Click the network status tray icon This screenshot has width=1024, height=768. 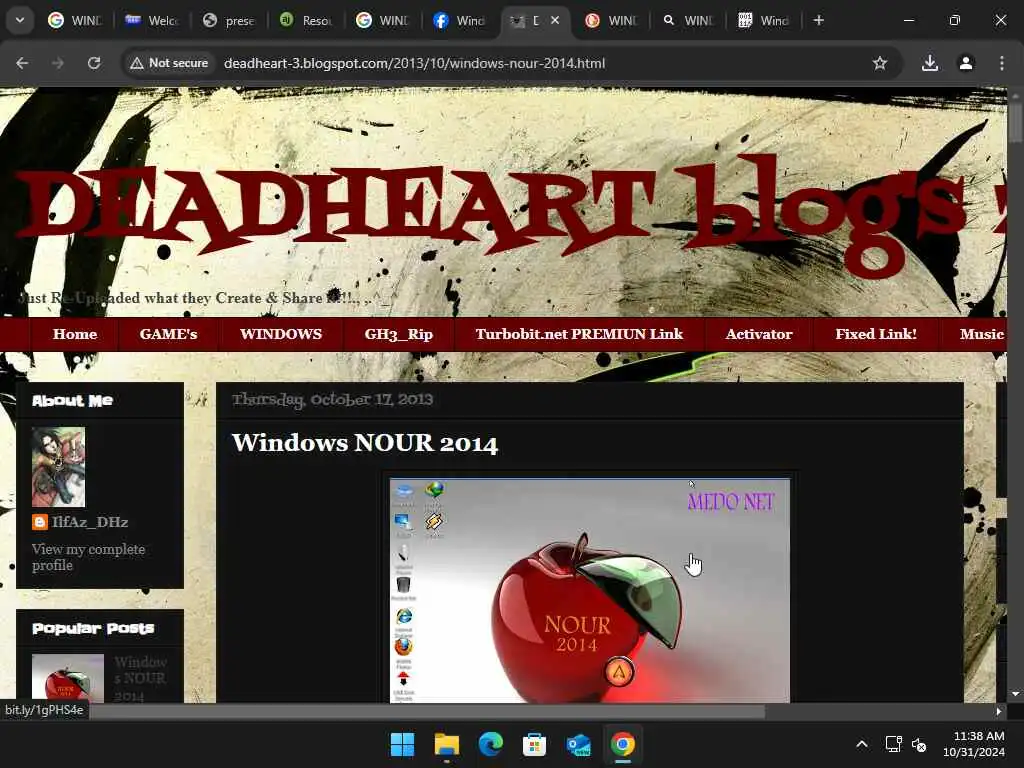(x=893, y=744)
